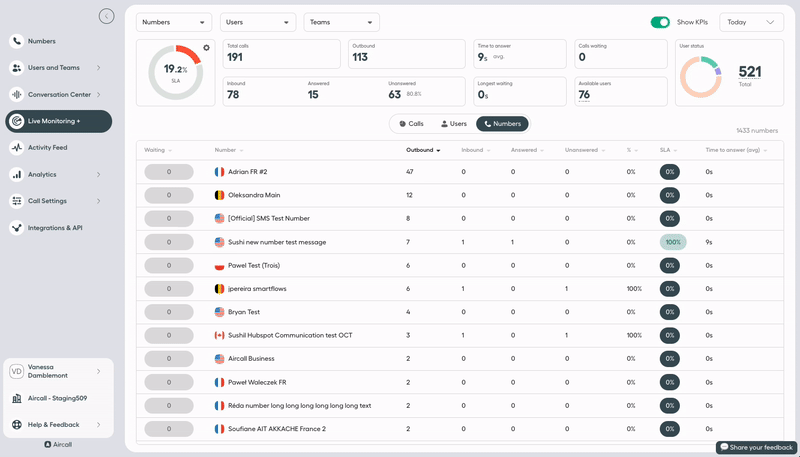Image resolution: width=800 pixels, height=457 pixels.
Task: Click the Analytics chart icon
Action: tap(17, 174)
